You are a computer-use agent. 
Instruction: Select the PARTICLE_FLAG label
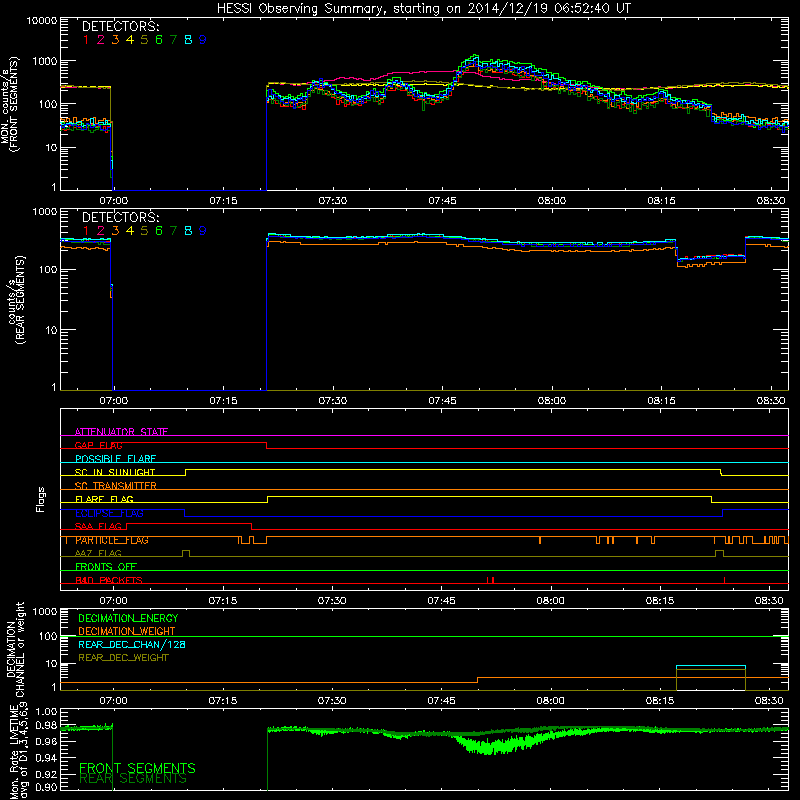[x=112, y=540]
